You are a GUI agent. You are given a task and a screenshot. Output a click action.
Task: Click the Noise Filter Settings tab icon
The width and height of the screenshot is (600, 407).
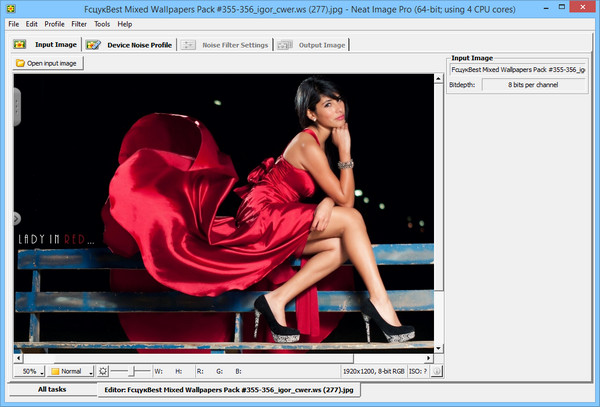click(x=189, y=45)
